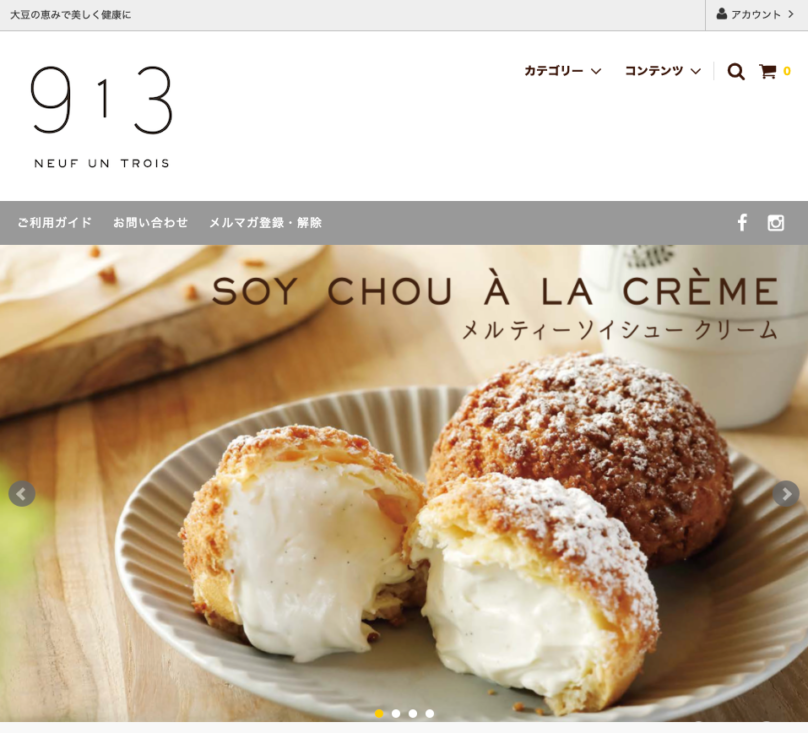The image size is (808, 733).
Task: Expand the カテゴリー dropdown menu
Action: pyautogui.click(x=563, y=71)
